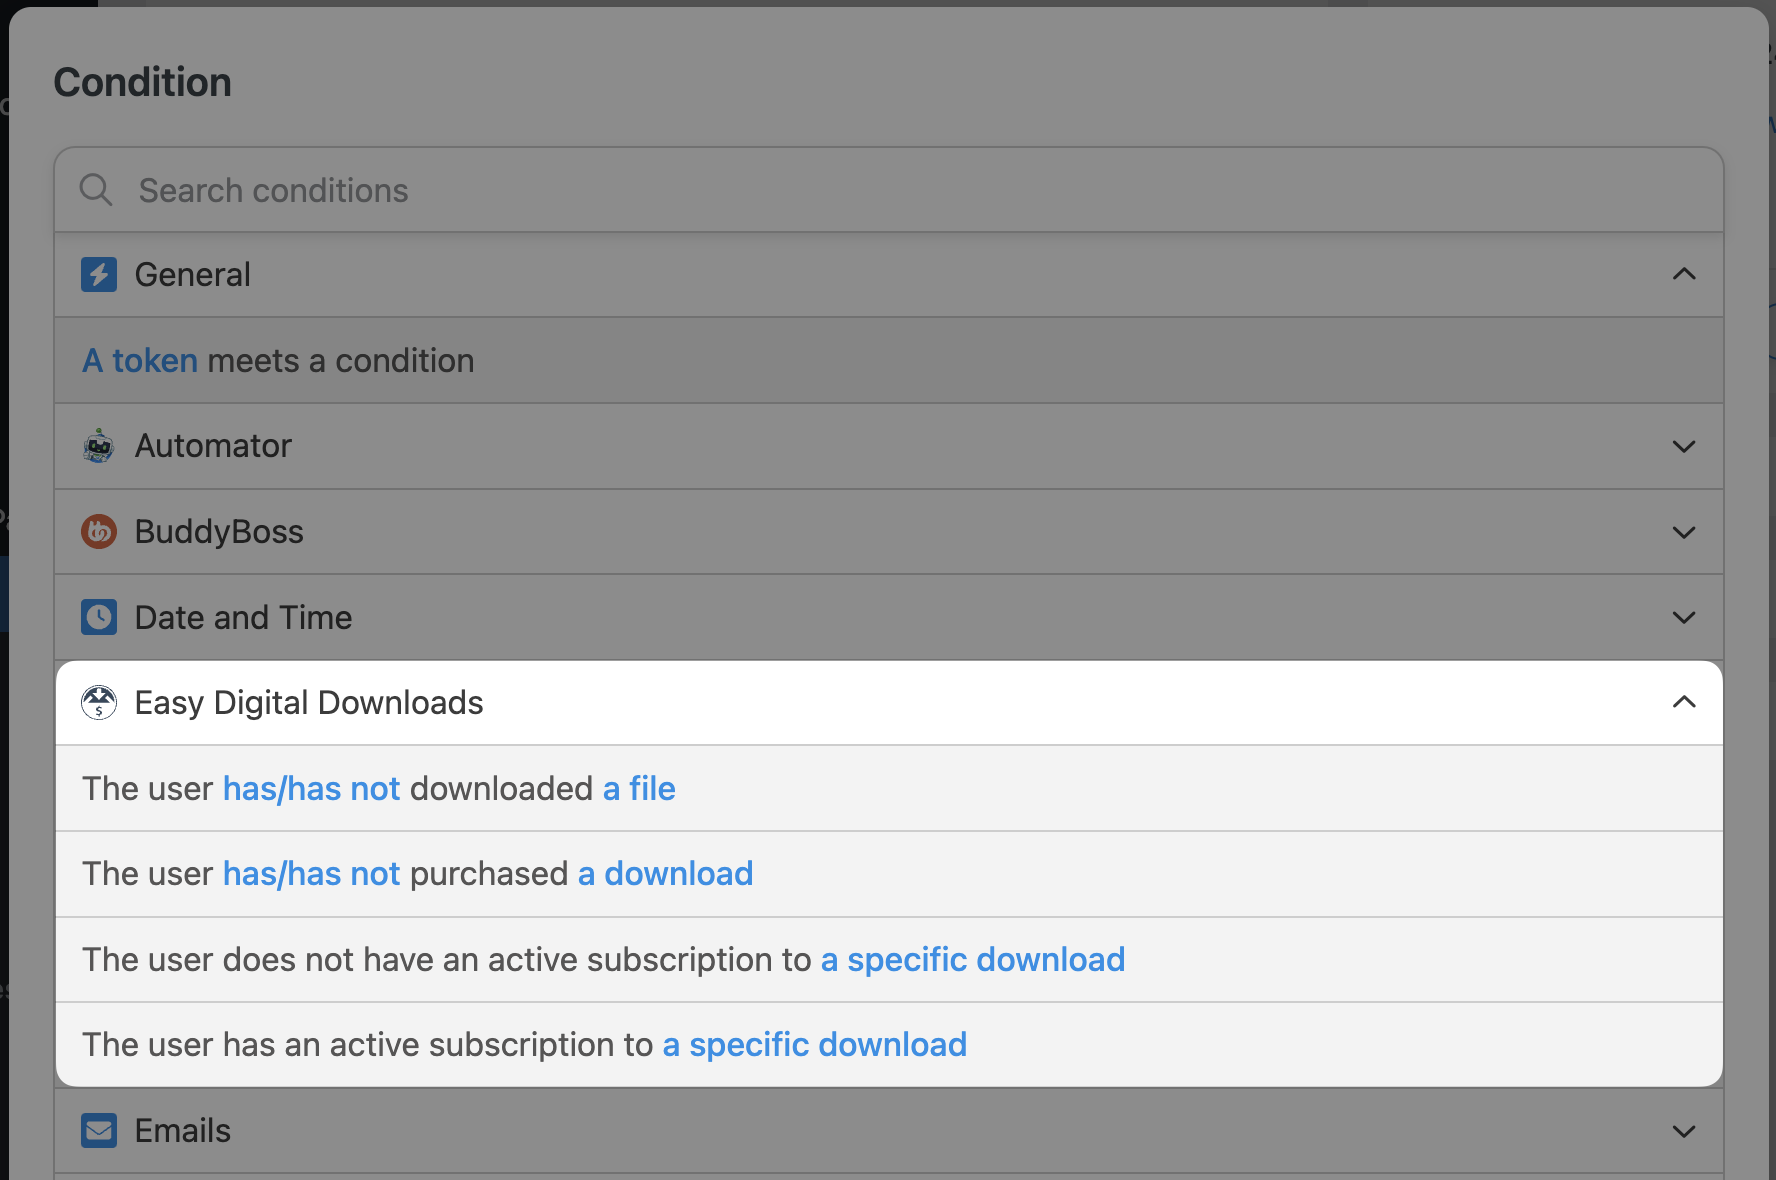1776x1180 pixels.
Task: Click the BuddyBoss orange logo icon
Action: coord(99,532)
